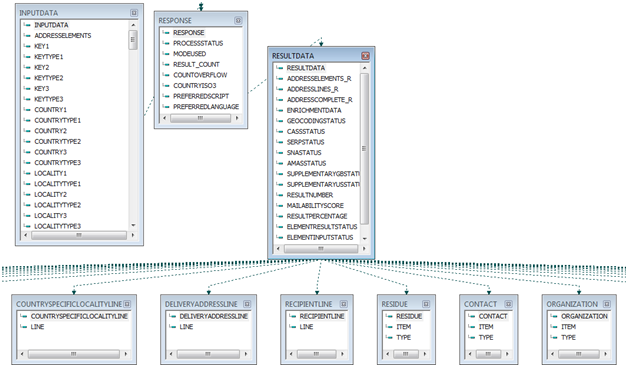Select MAILABILITYSCORE field in RESULTDATA

(315, 206)
